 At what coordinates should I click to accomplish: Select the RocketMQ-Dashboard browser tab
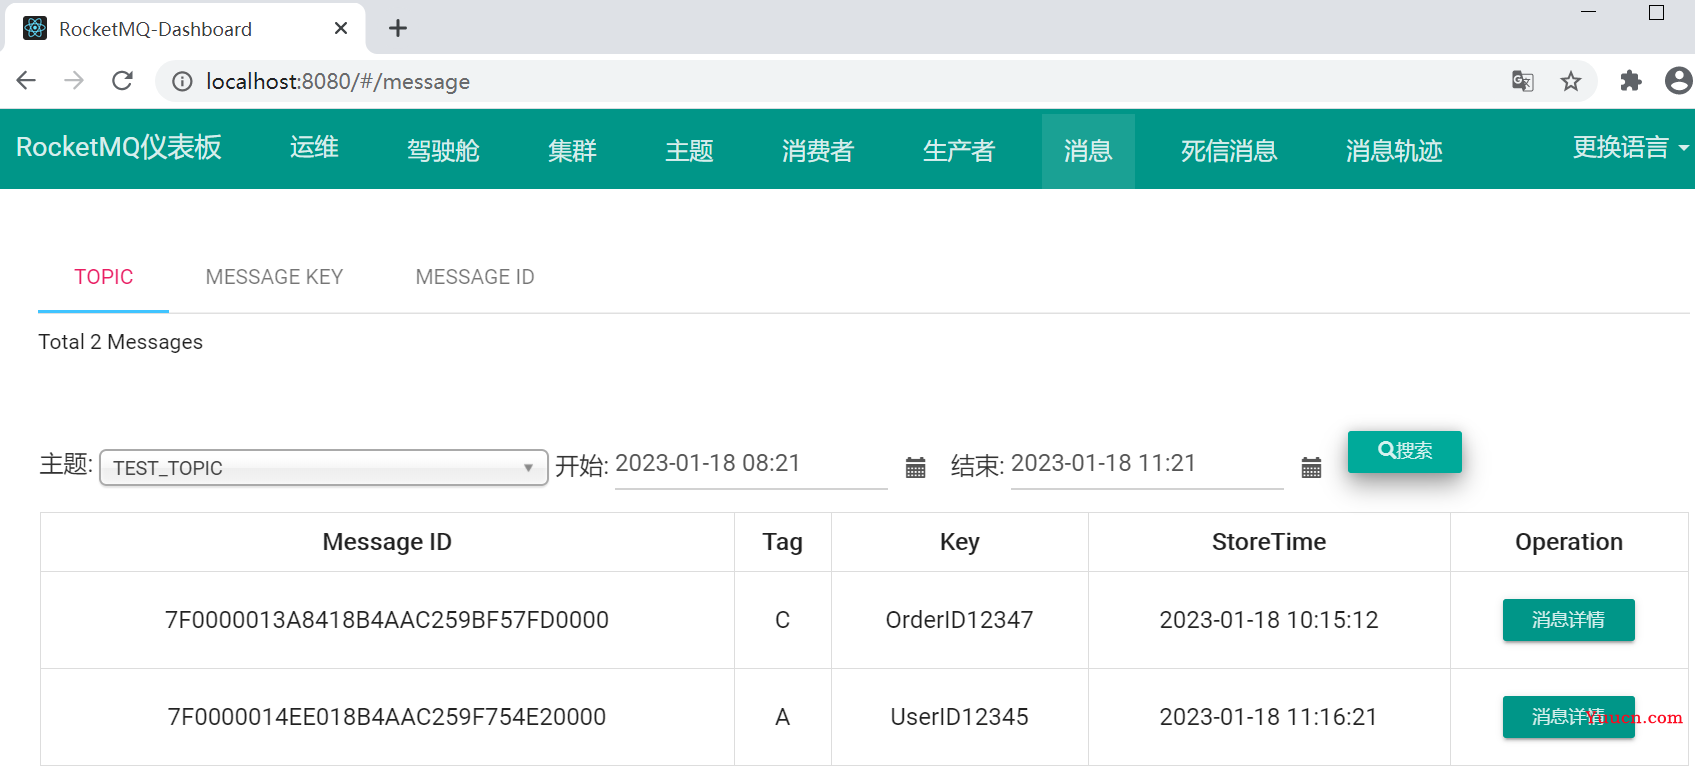pos(185,28)
